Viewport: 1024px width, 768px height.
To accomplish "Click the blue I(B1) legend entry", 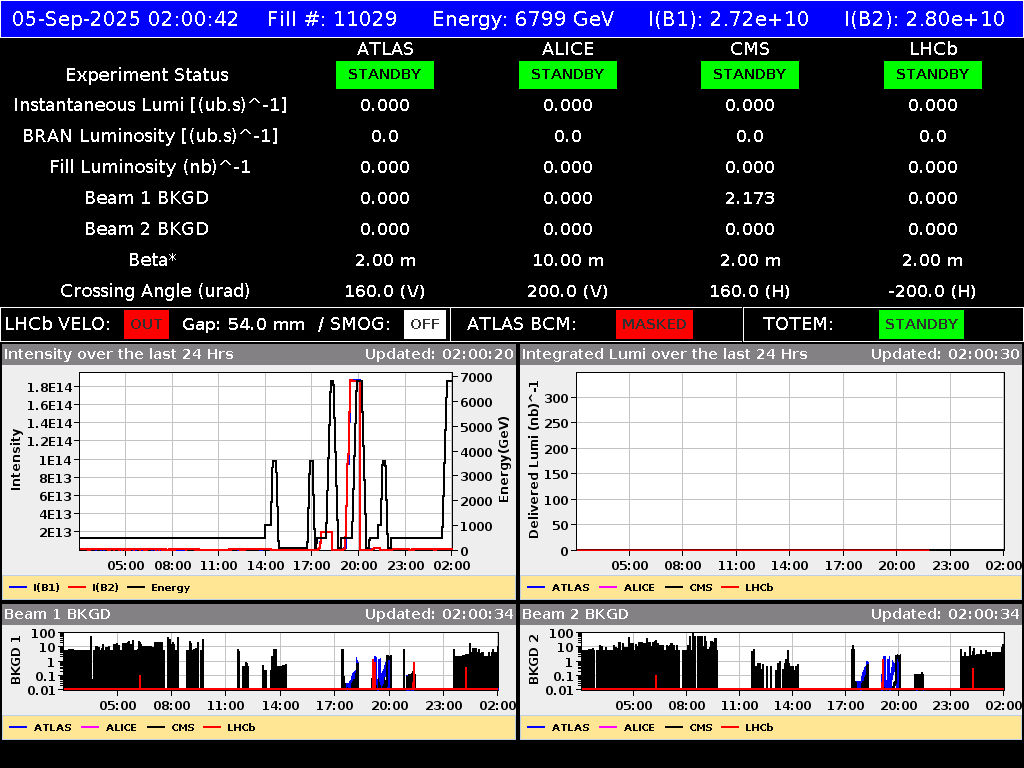I will click(x=35, y=588).
